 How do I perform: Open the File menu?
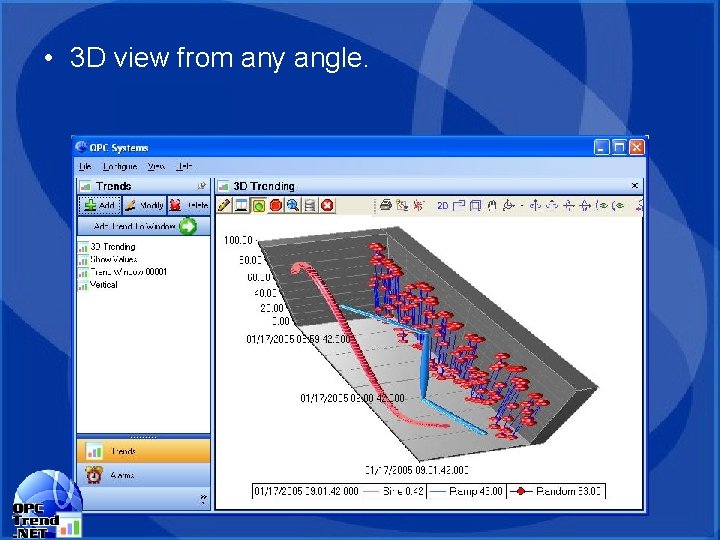tap(85, 166)
